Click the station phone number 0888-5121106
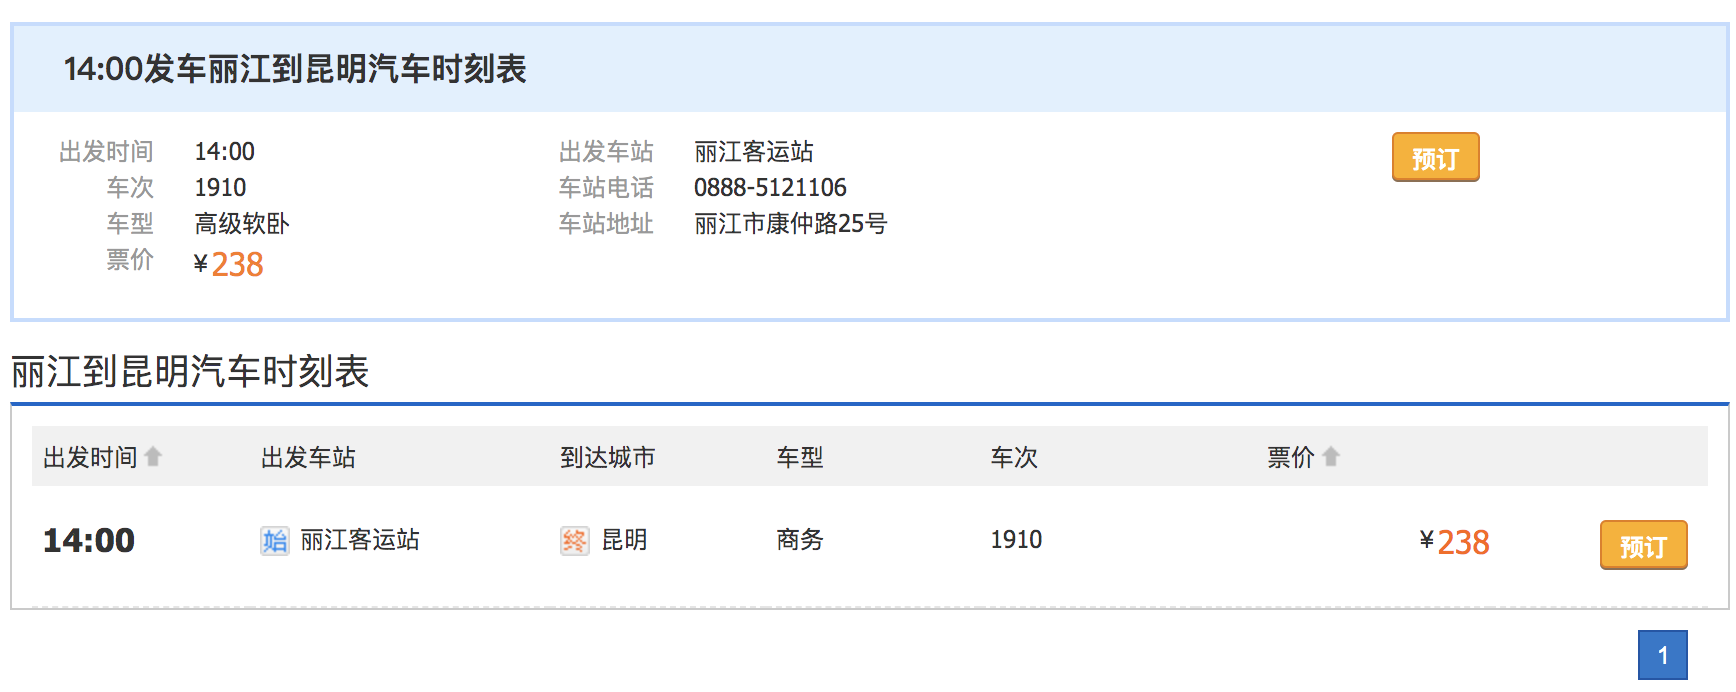Screen dimensions: 1736x692 (x=770, y=188)
